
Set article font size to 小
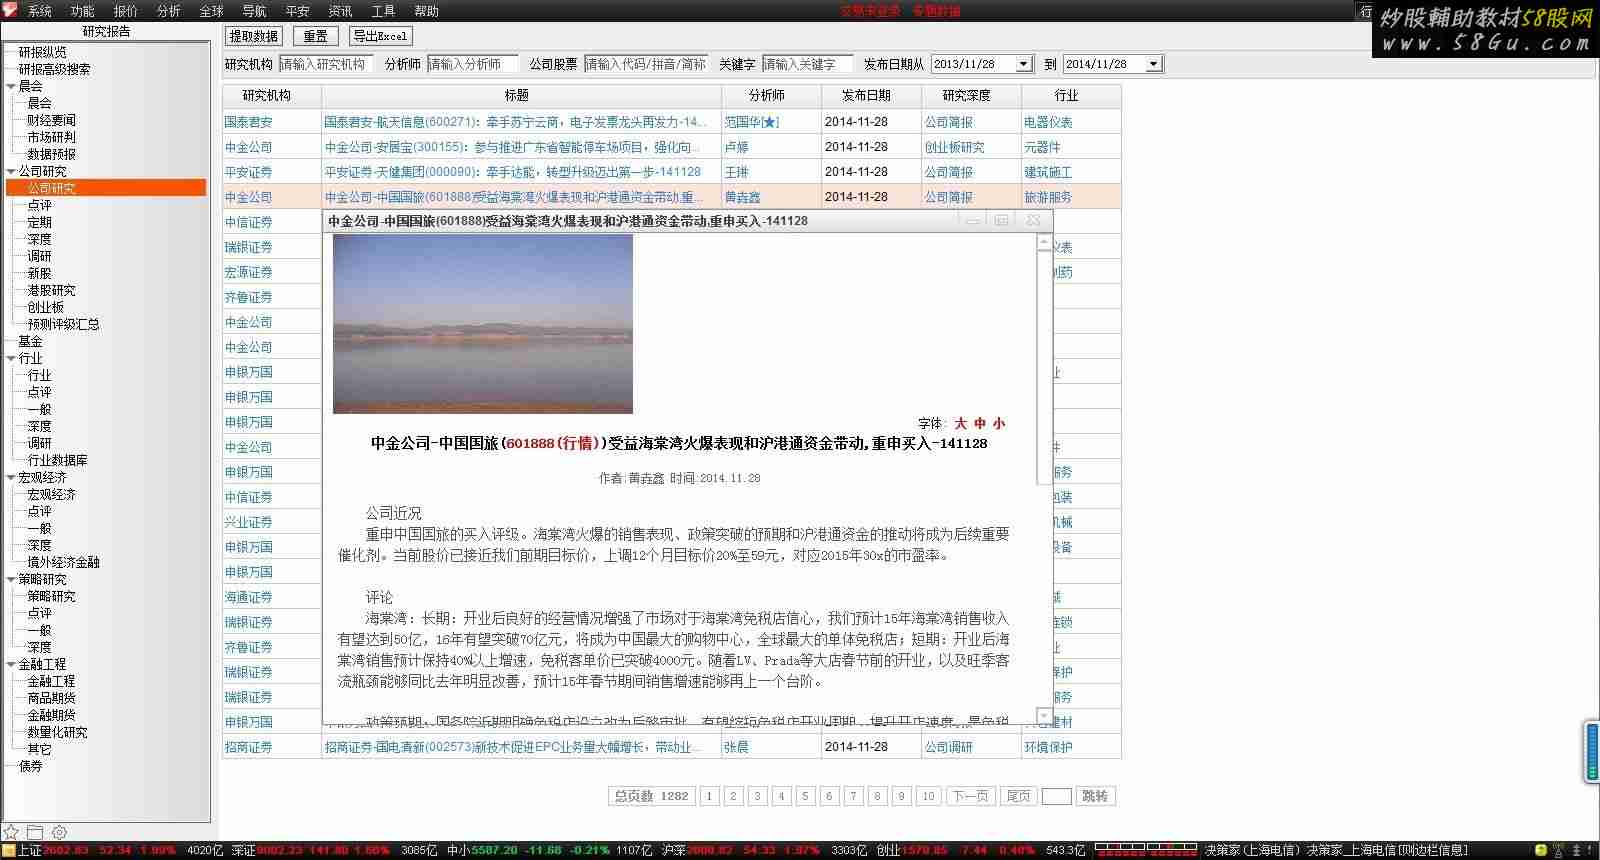point(998,423)
